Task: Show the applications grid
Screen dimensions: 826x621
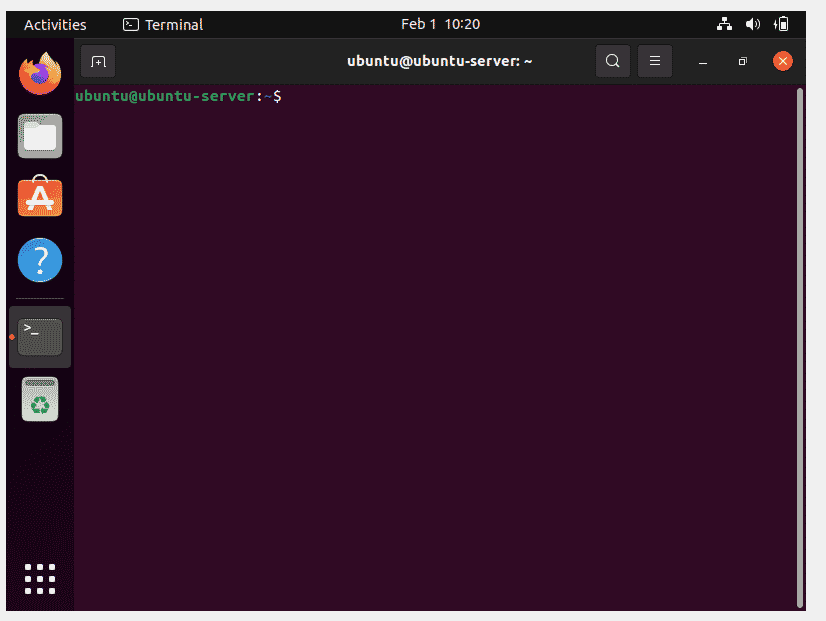Action: click(x=40, y=579)
